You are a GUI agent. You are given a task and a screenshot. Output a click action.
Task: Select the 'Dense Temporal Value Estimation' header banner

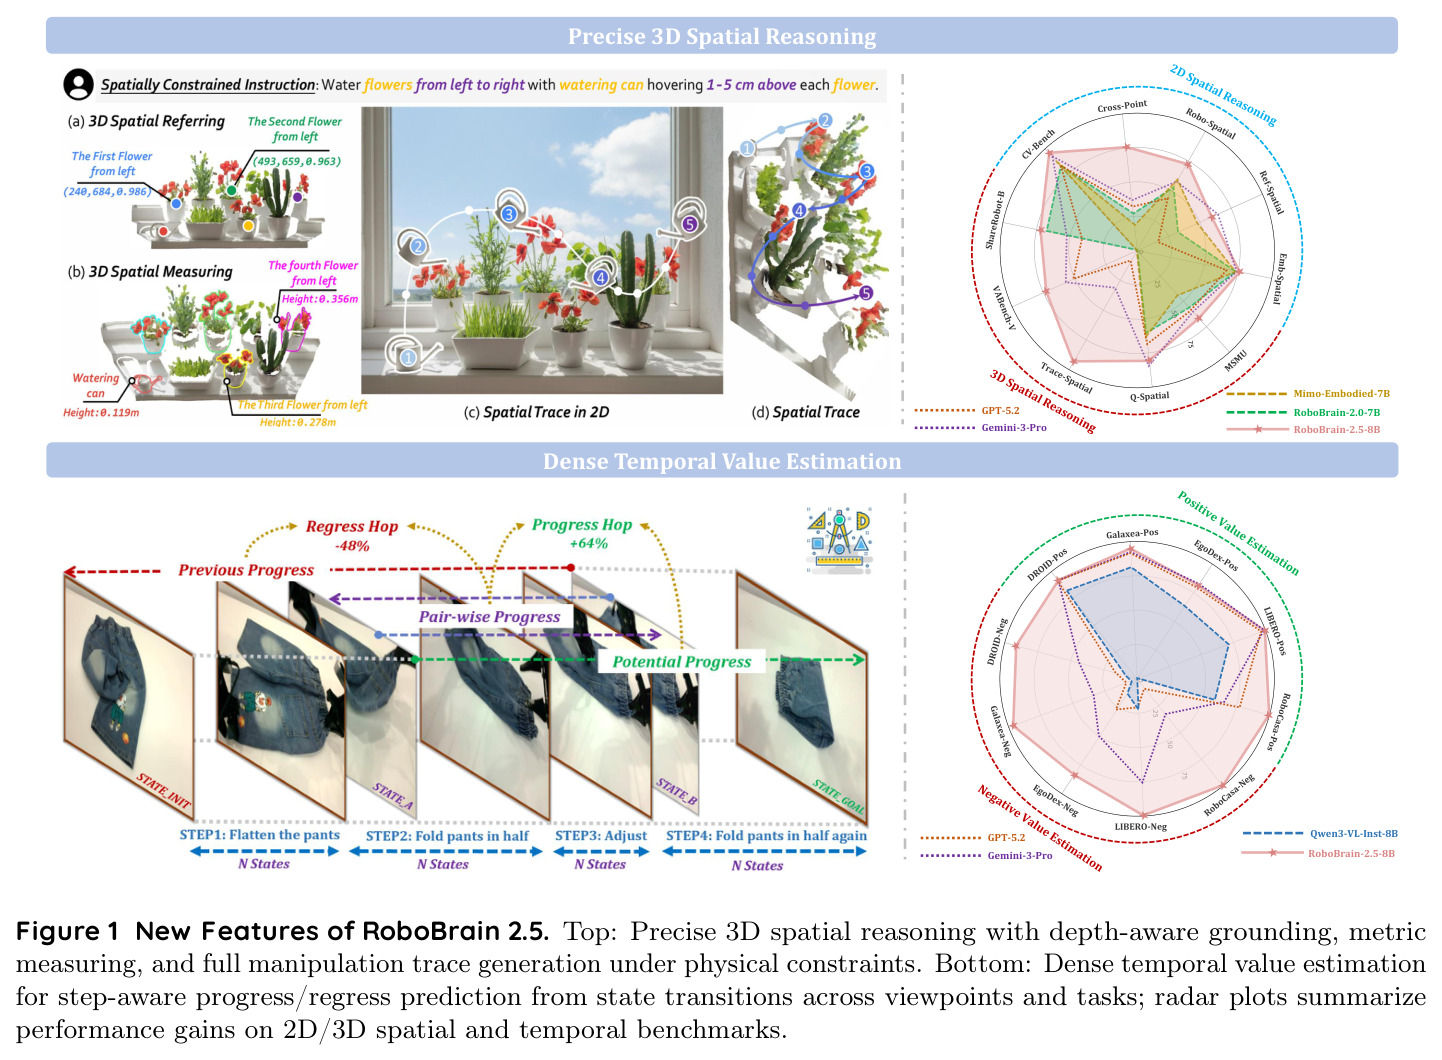click(722, 461)
